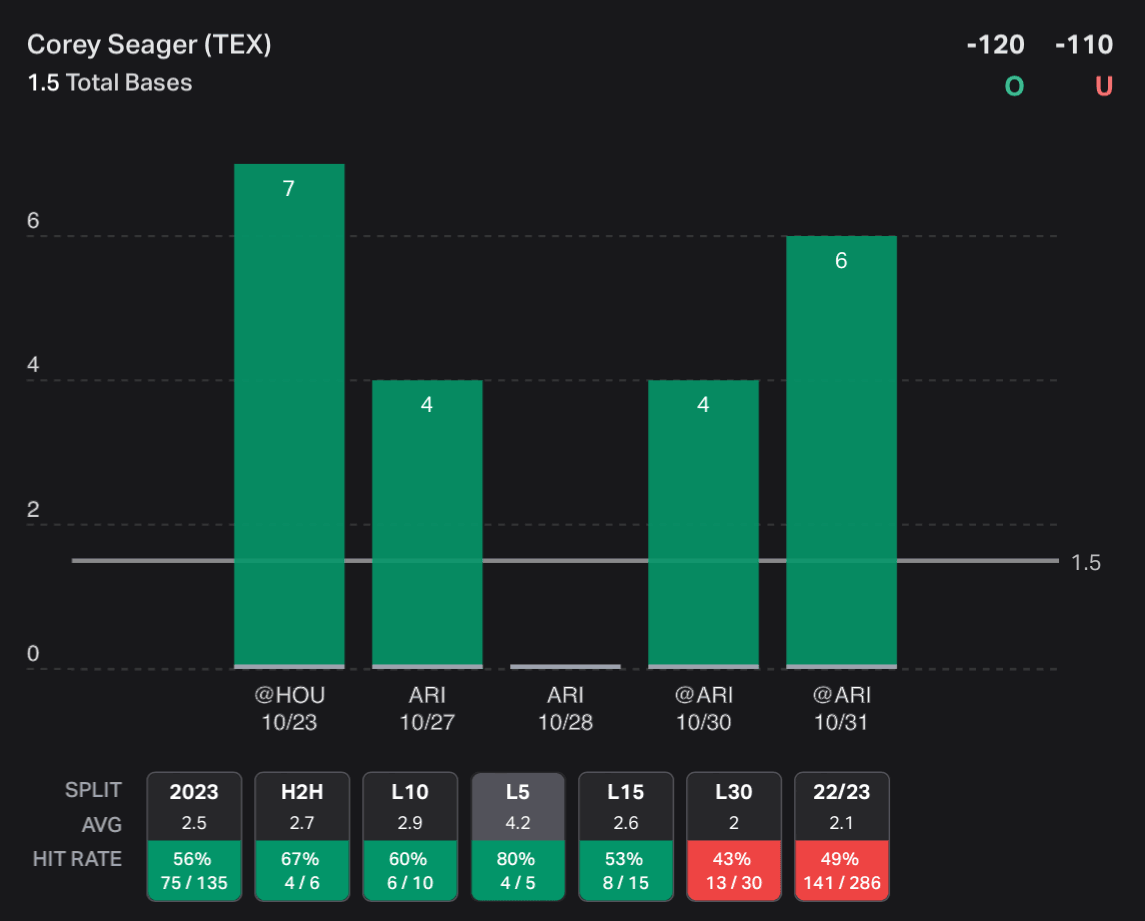Click the @HOU 10/23 bar showing 7
Viewport: 1145px width, 921px height.
point(289,415)
